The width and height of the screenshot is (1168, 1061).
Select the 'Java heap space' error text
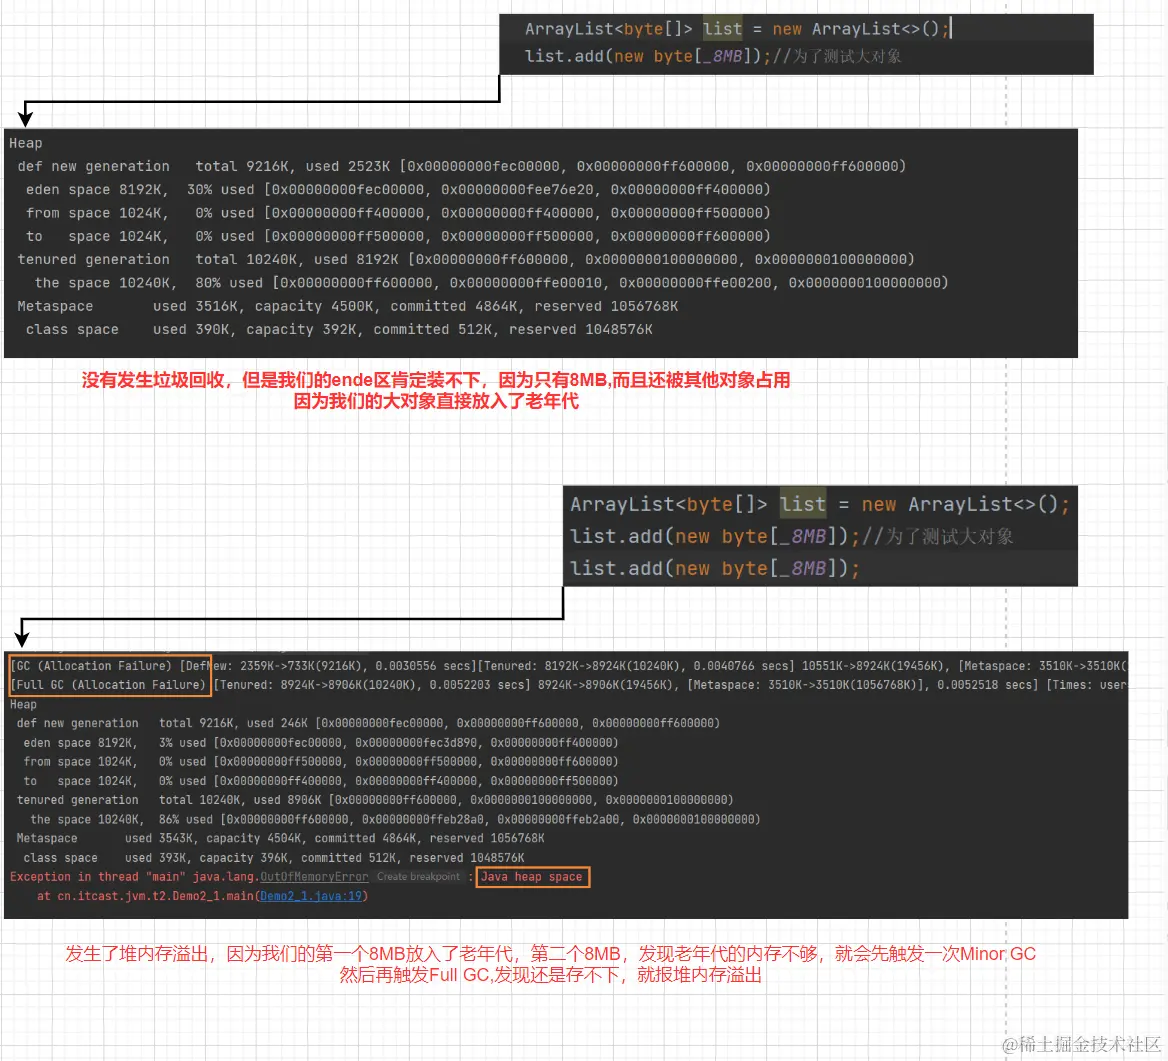tap(531, 877)
